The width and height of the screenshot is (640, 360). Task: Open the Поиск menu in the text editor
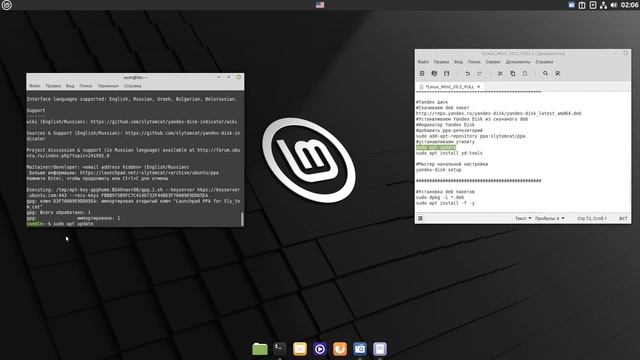(x=474, y=62)
